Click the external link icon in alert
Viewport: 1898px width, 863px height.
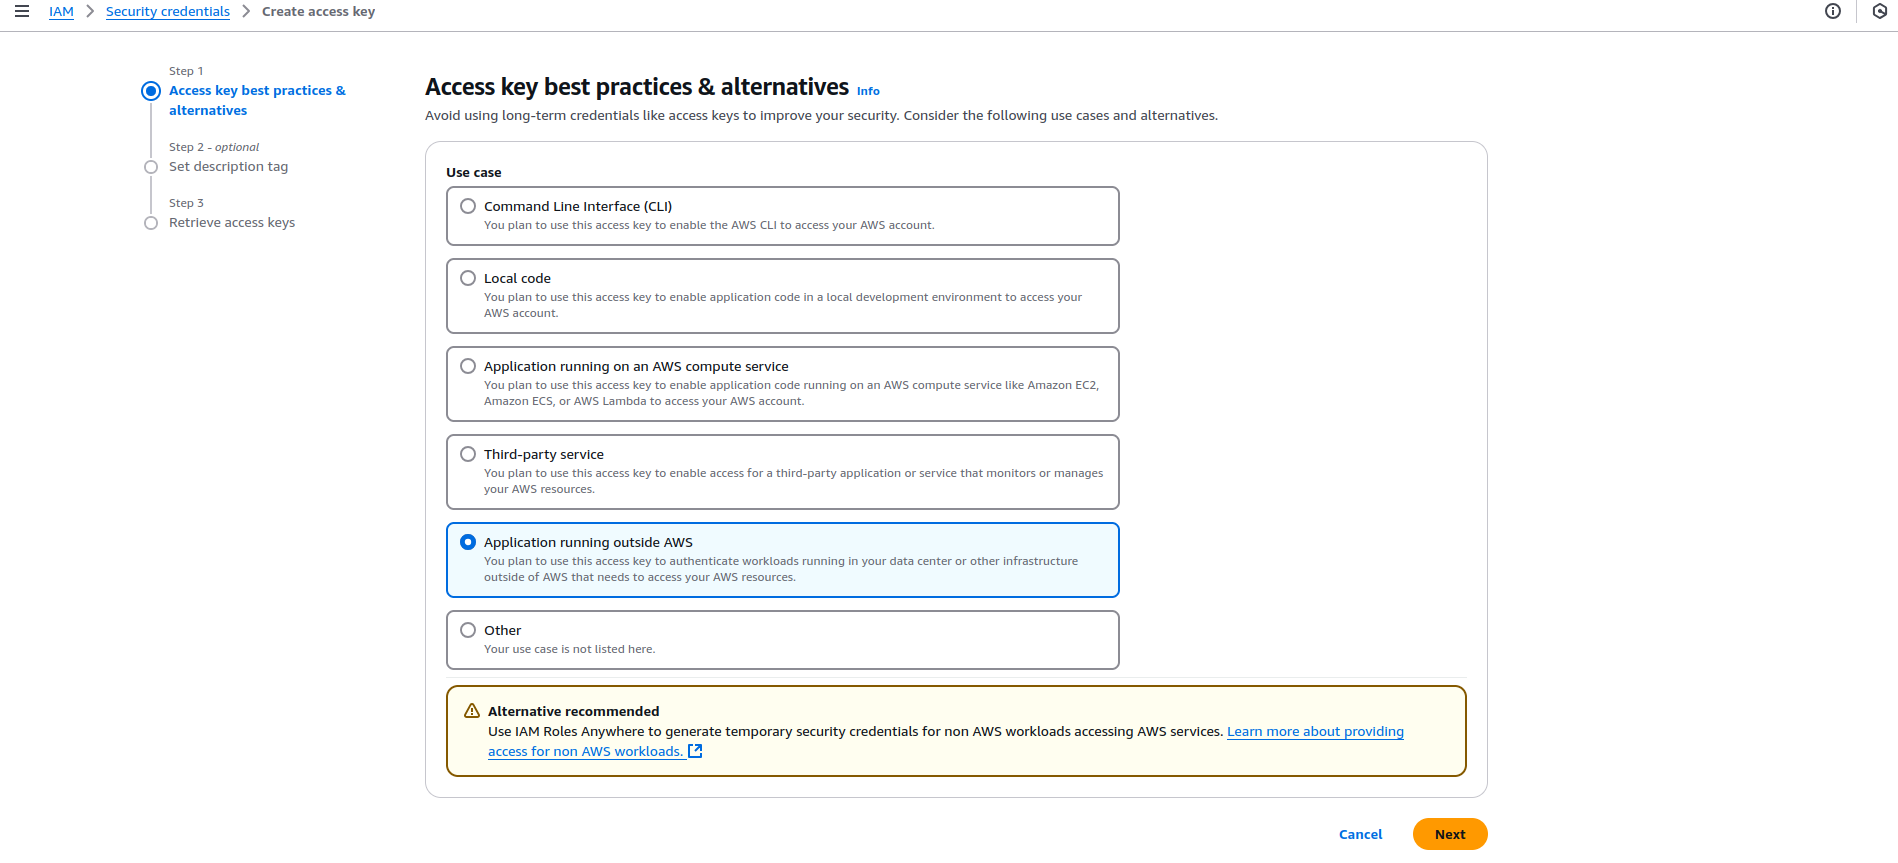[695, 751]
